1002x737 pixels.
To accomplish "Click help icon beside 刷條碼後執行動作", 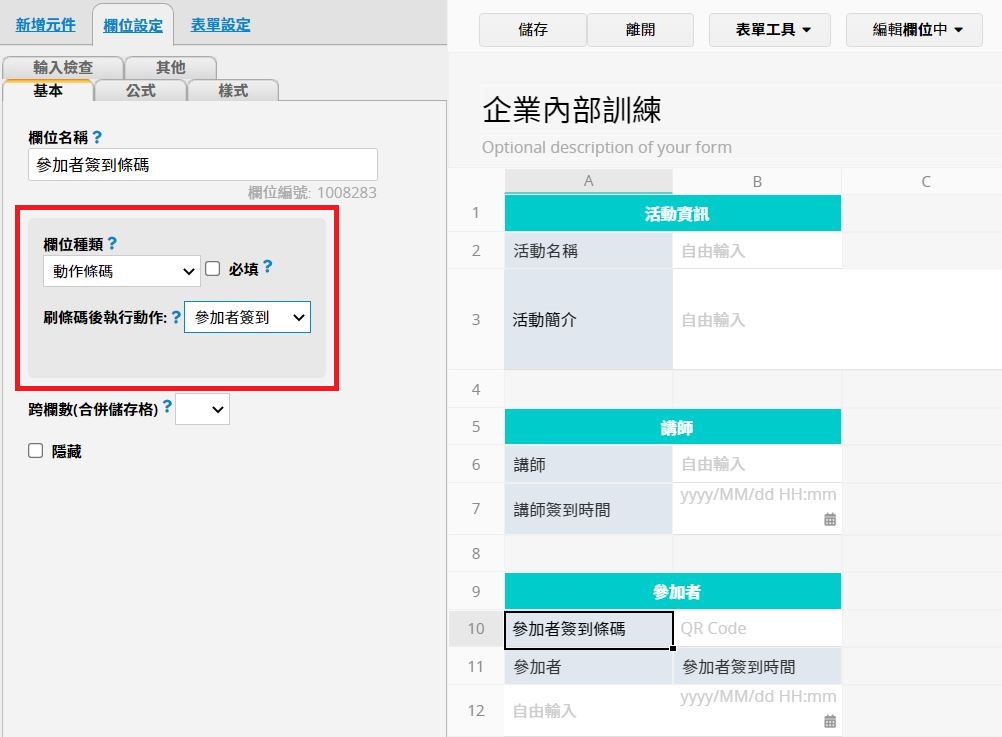I will pyautogui.click(x=176, y=317).
